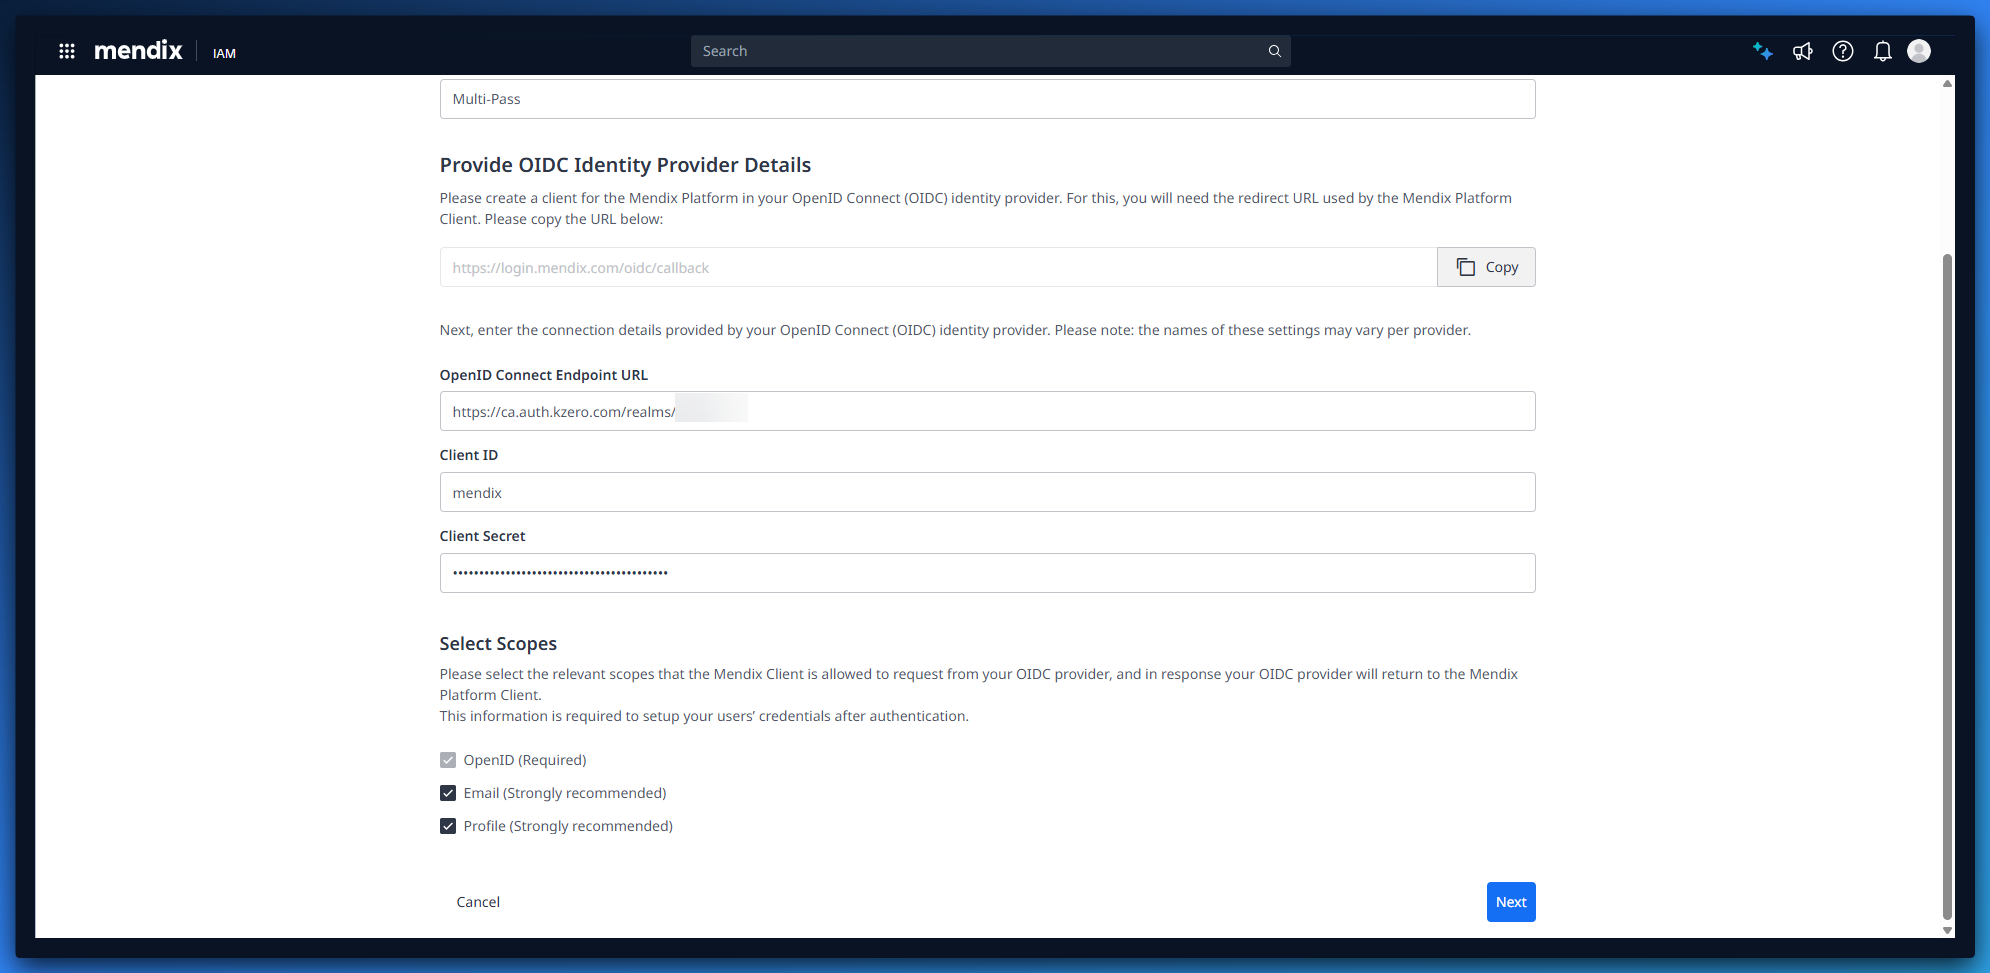Click the Mendix logo
Screen dimensions: 1990x973
(138, 51)
